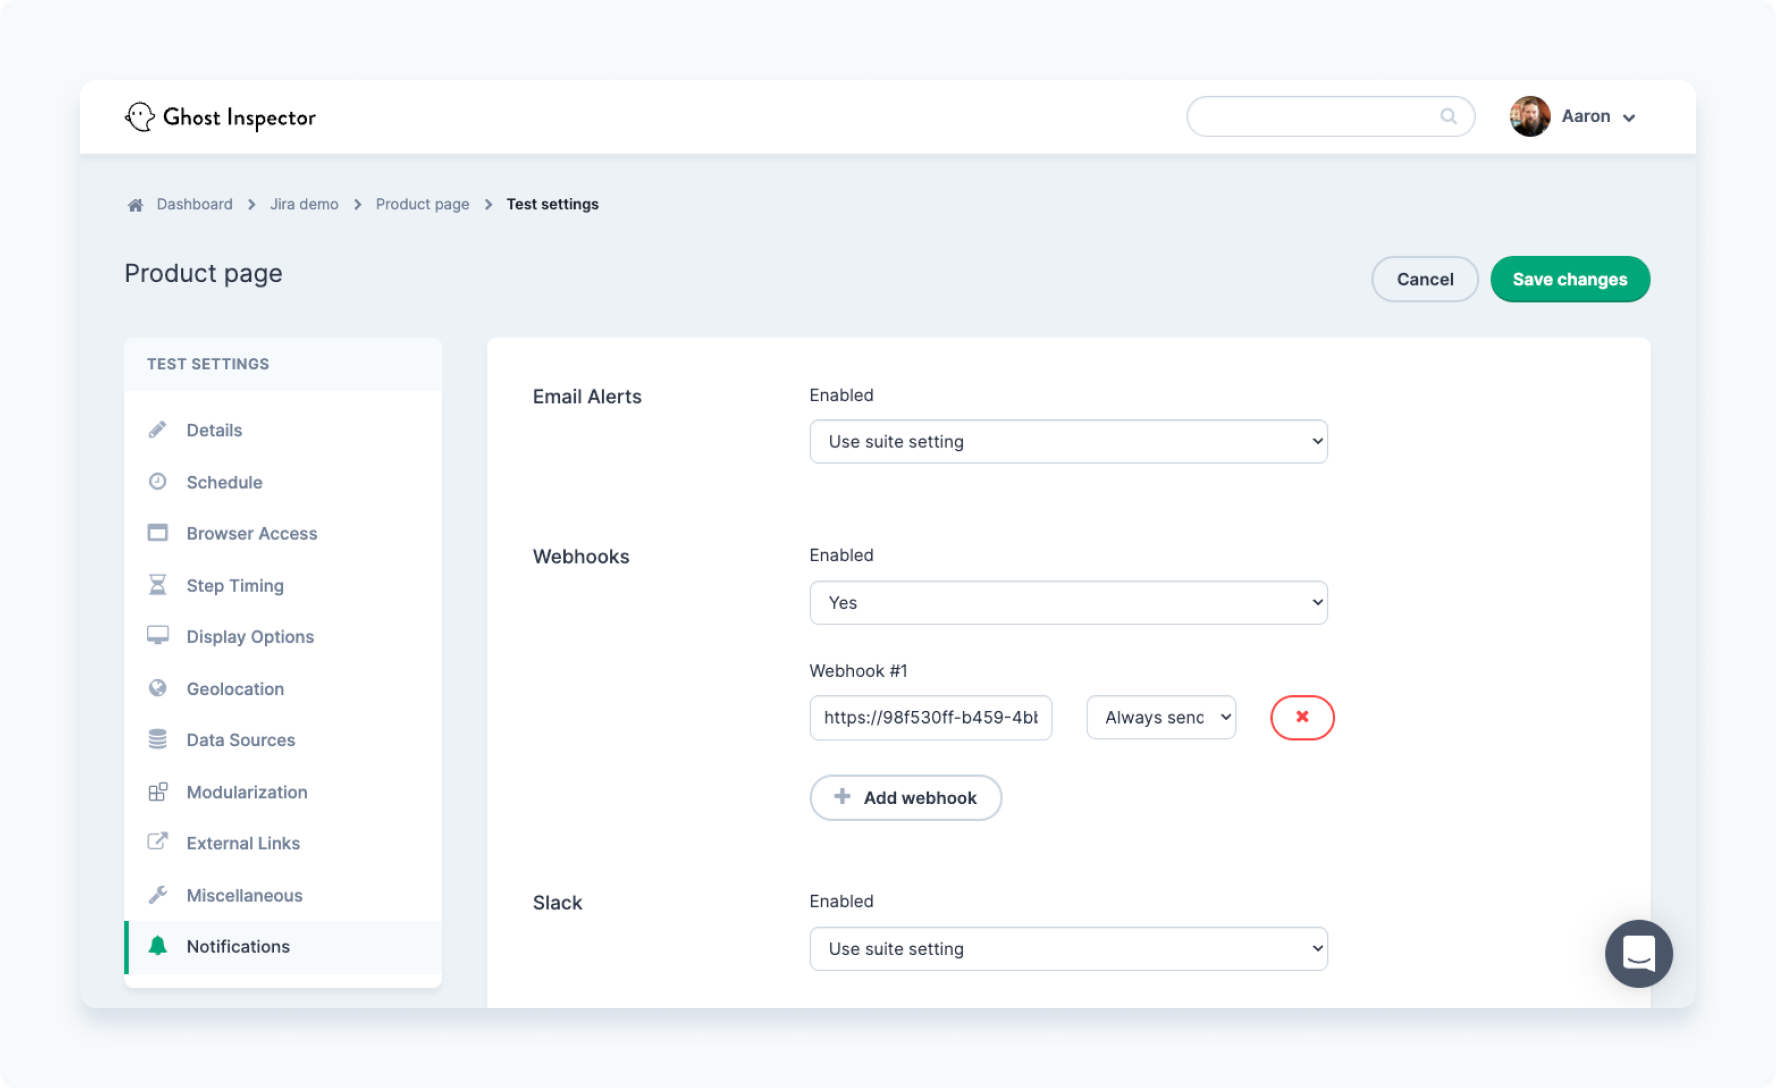Open Schedule settings via the clock icon
Viewport: 1776px width, 1088px height.
coord(157,481)
